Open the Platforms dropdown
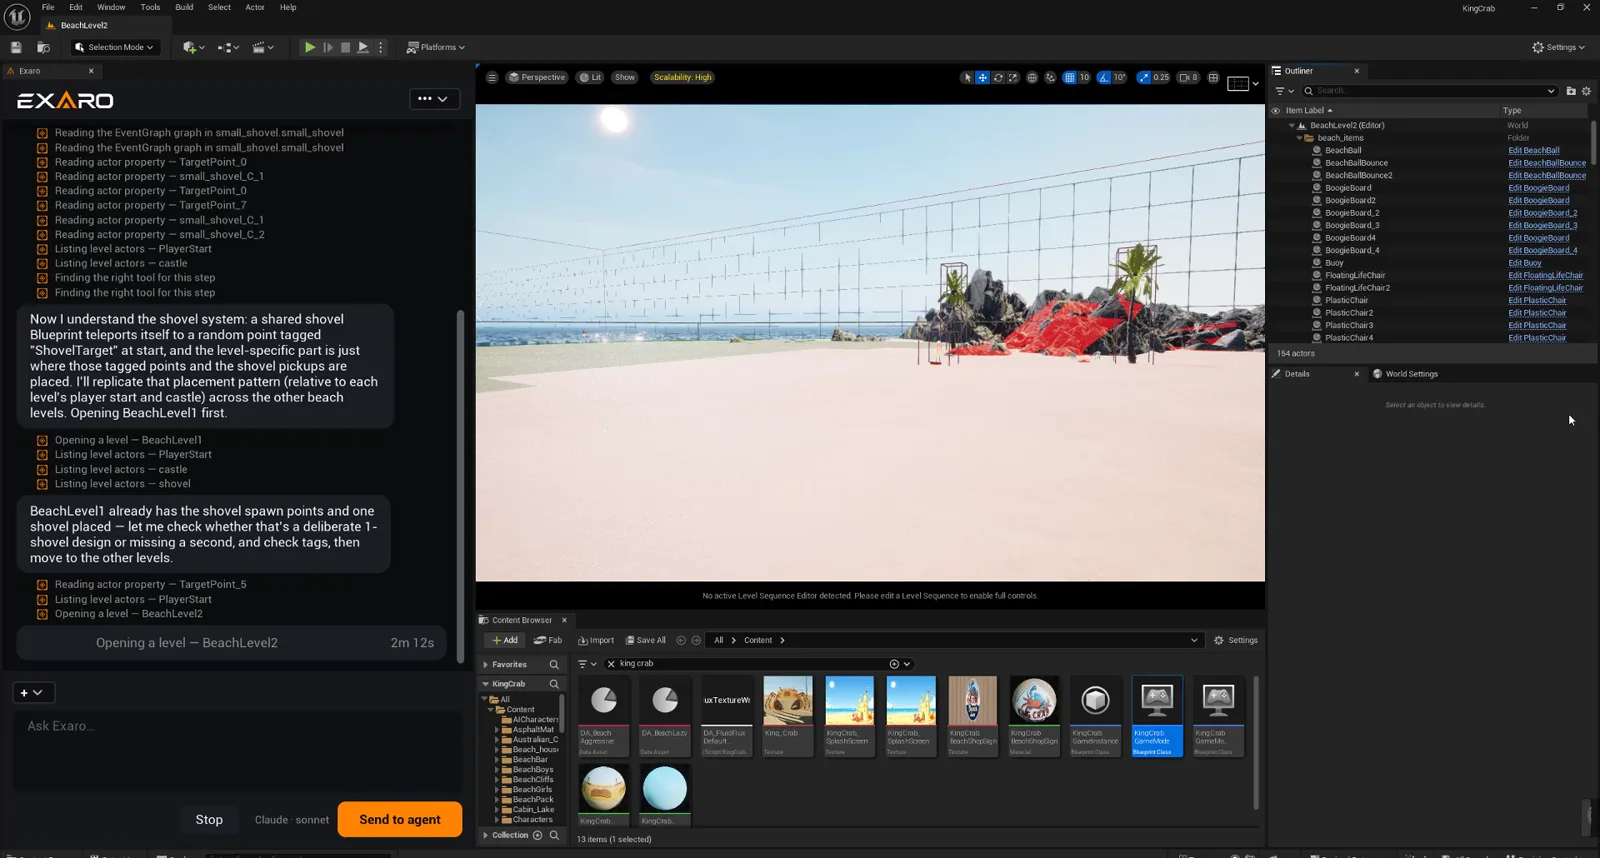1600x858 pixels. [436, 47]
